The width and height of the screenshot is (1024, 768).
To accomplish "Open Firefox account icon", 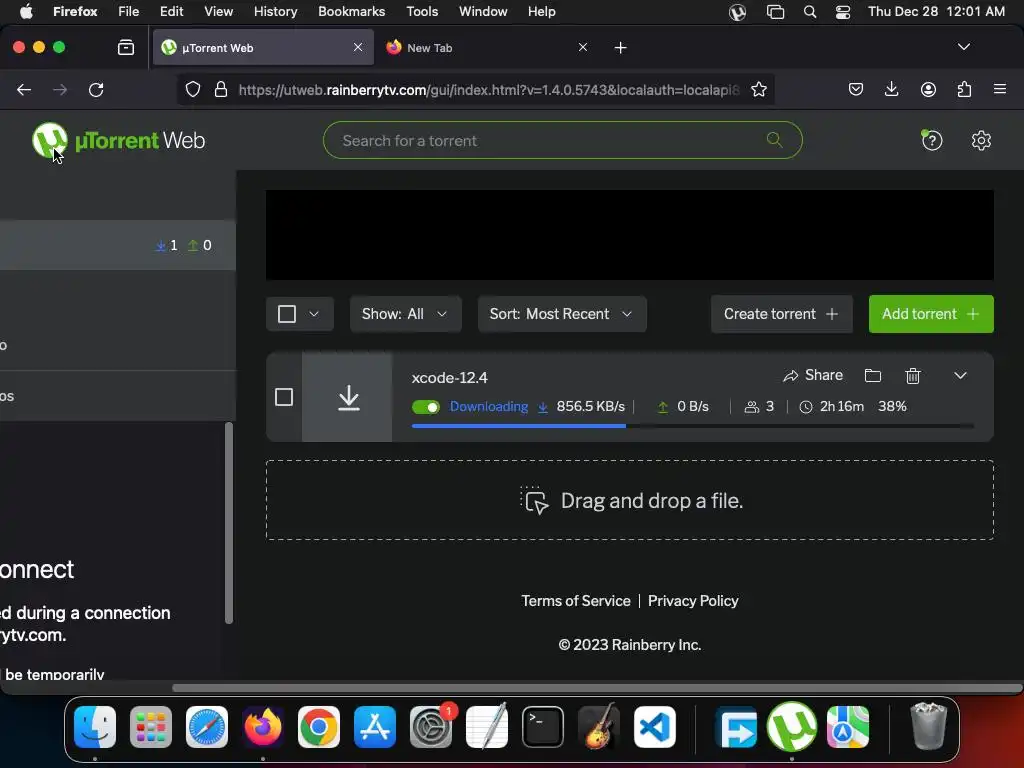I will 928,89.
